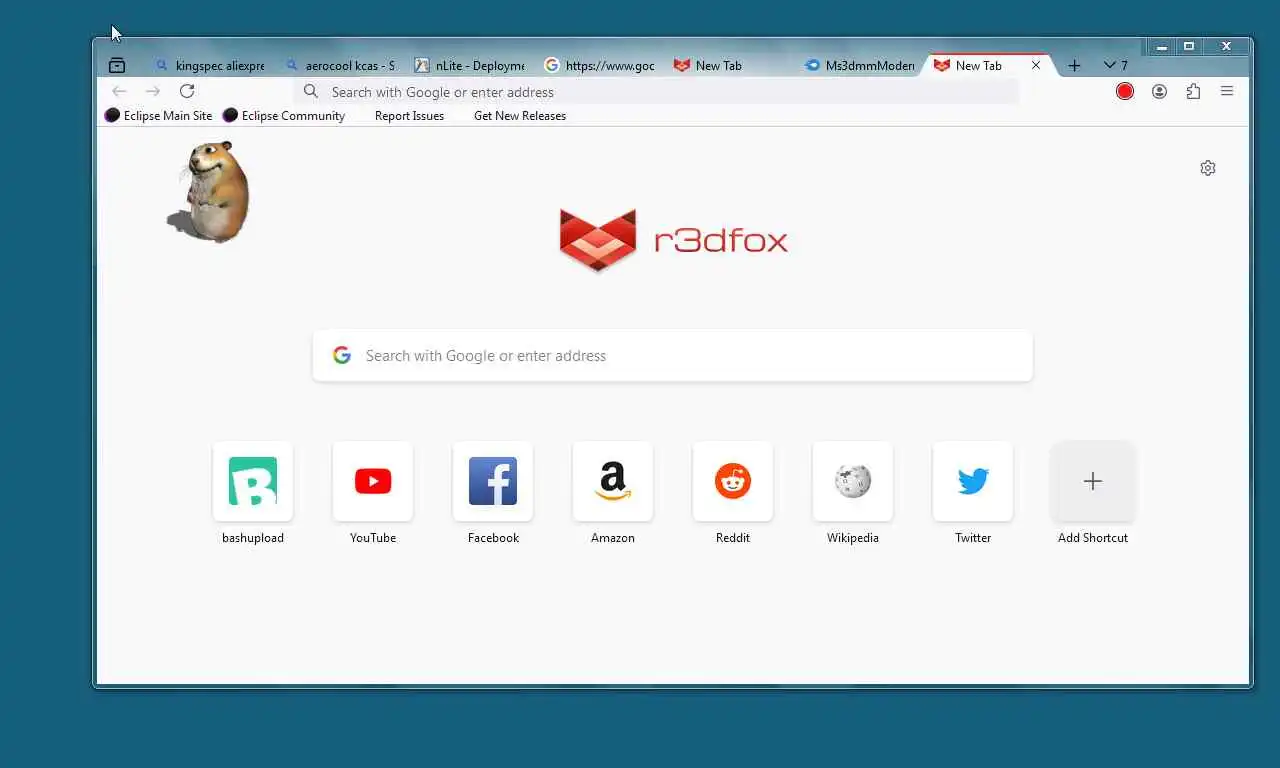Open new tab personalize gear icon
Viewport: 1280px width, 768px height.
point(1208,168)
